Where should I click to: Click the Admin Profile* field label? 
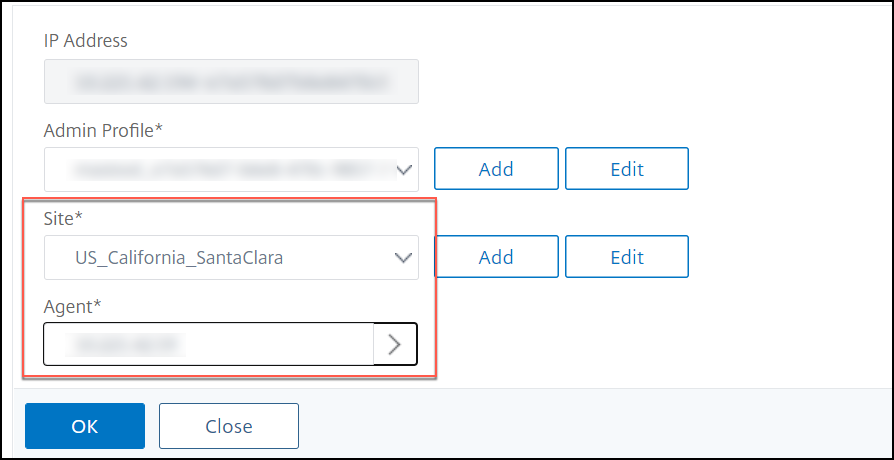point(103,131)
